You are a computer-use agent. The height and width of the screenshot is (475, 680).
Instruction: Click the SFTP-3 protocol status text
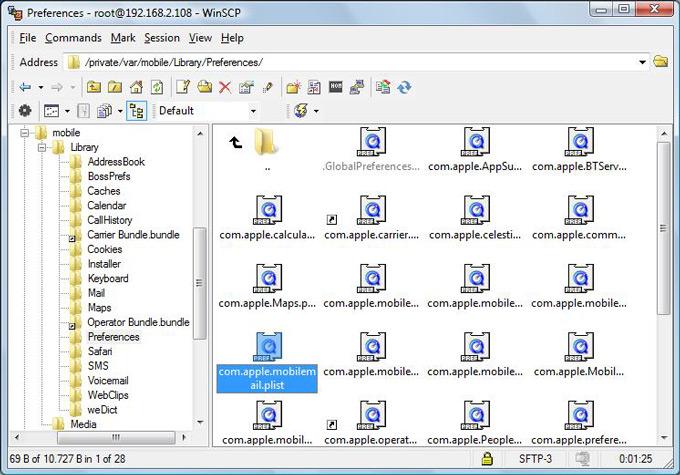pyautogui.click(x=535, y=459)
